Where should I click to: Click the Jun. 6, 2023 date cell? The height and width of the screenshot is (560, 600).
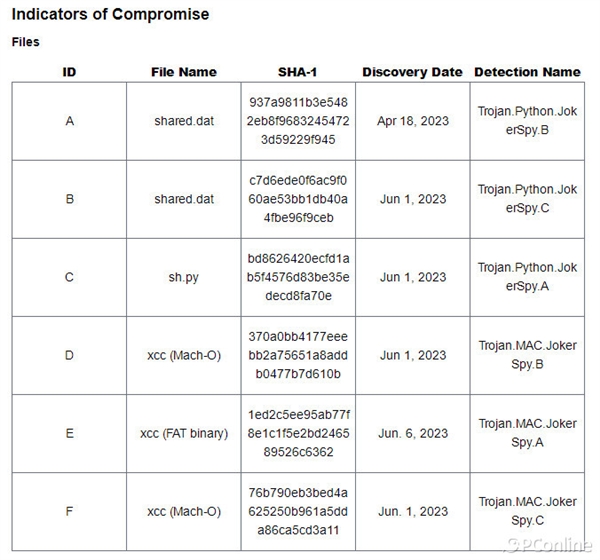pos(413,433)
